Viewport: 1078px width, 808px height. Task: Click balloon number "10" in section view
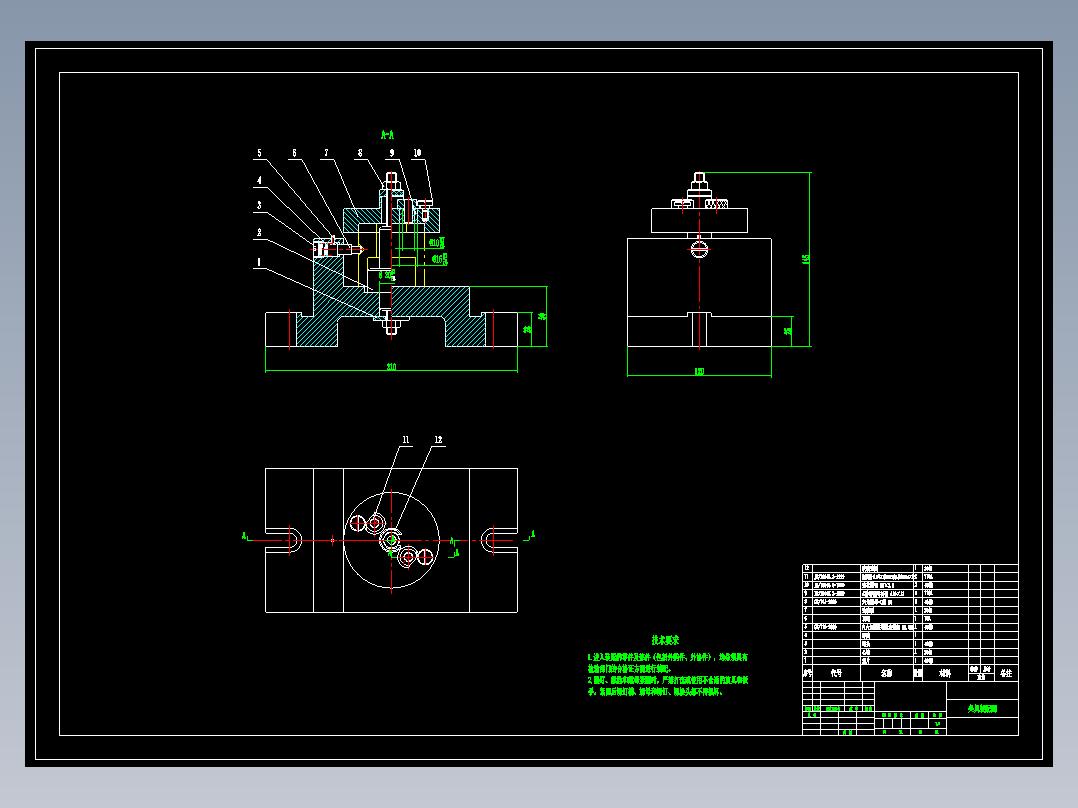[x=417, y=153]
